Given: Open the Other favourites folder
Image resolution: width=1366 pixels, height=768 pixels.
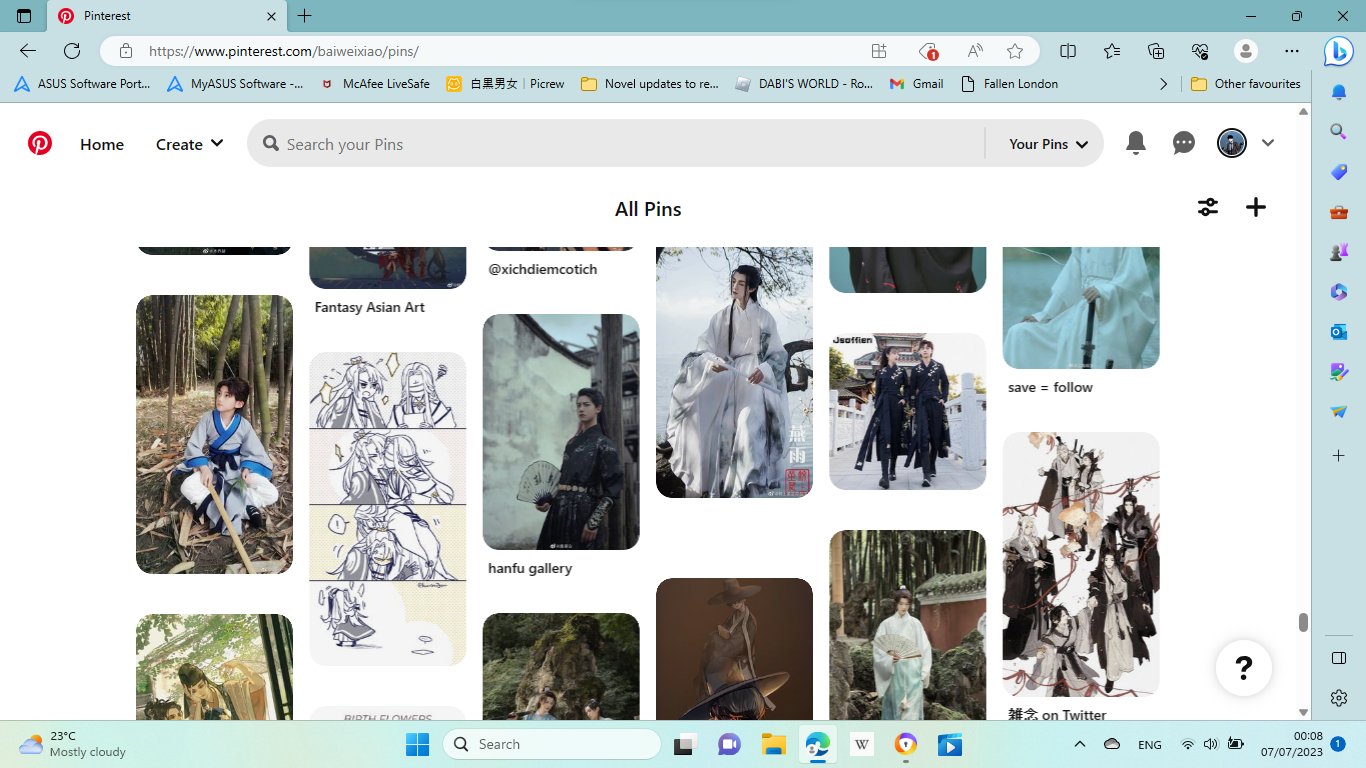Looking at the screenshot, I should (x=1246, y=84).
